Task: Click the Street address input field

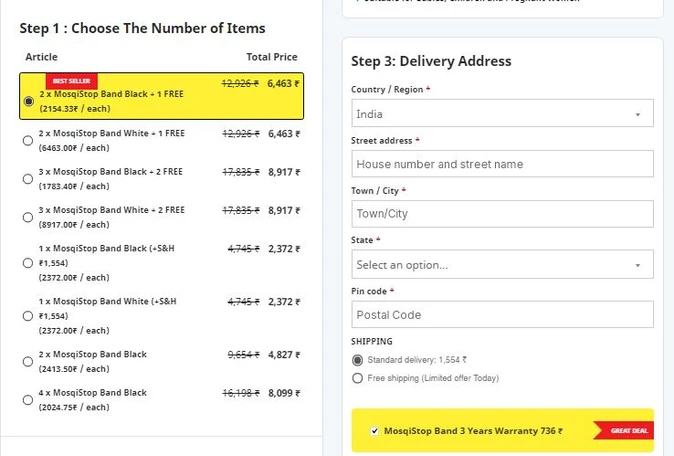Action: [502, 164]
